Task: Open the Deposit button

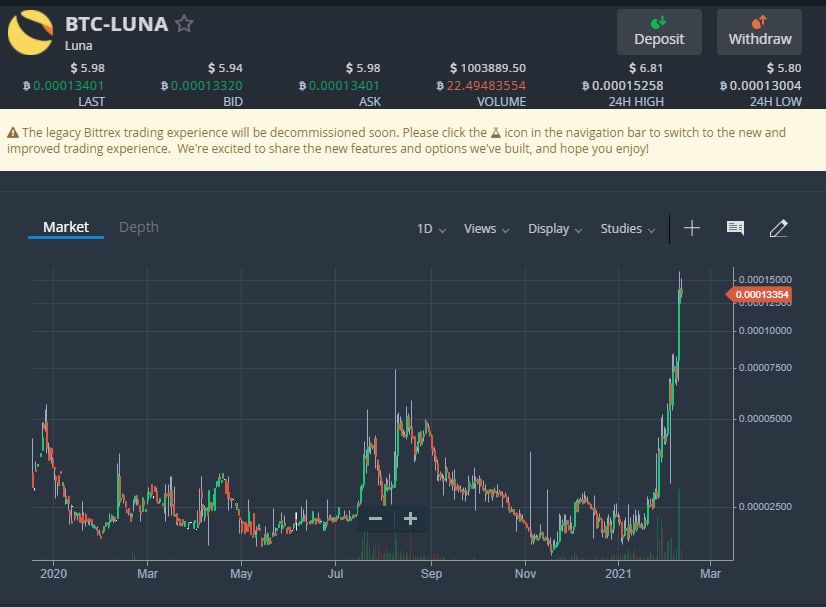Action: (x=659, y=32)
